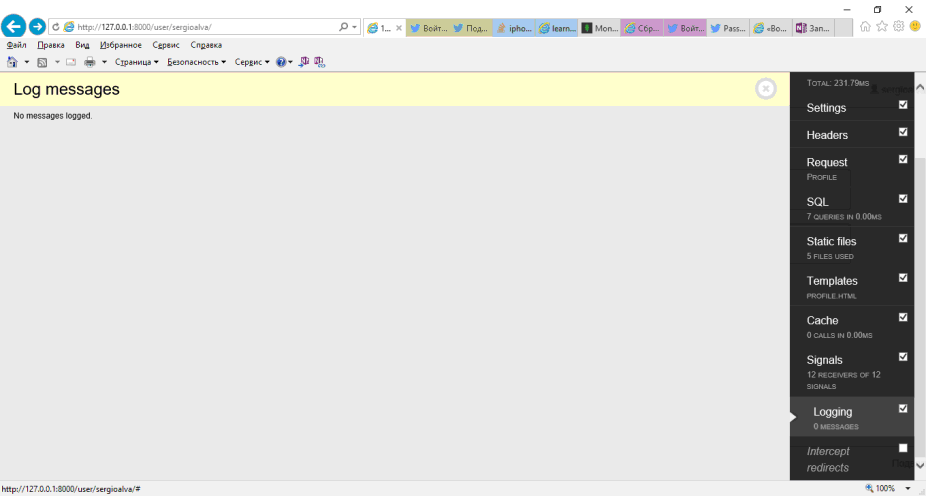Image resolution: width=926 pixels, height=496 pixels.
Task: Open the Headers debug panel
Action: coord(827,135)
